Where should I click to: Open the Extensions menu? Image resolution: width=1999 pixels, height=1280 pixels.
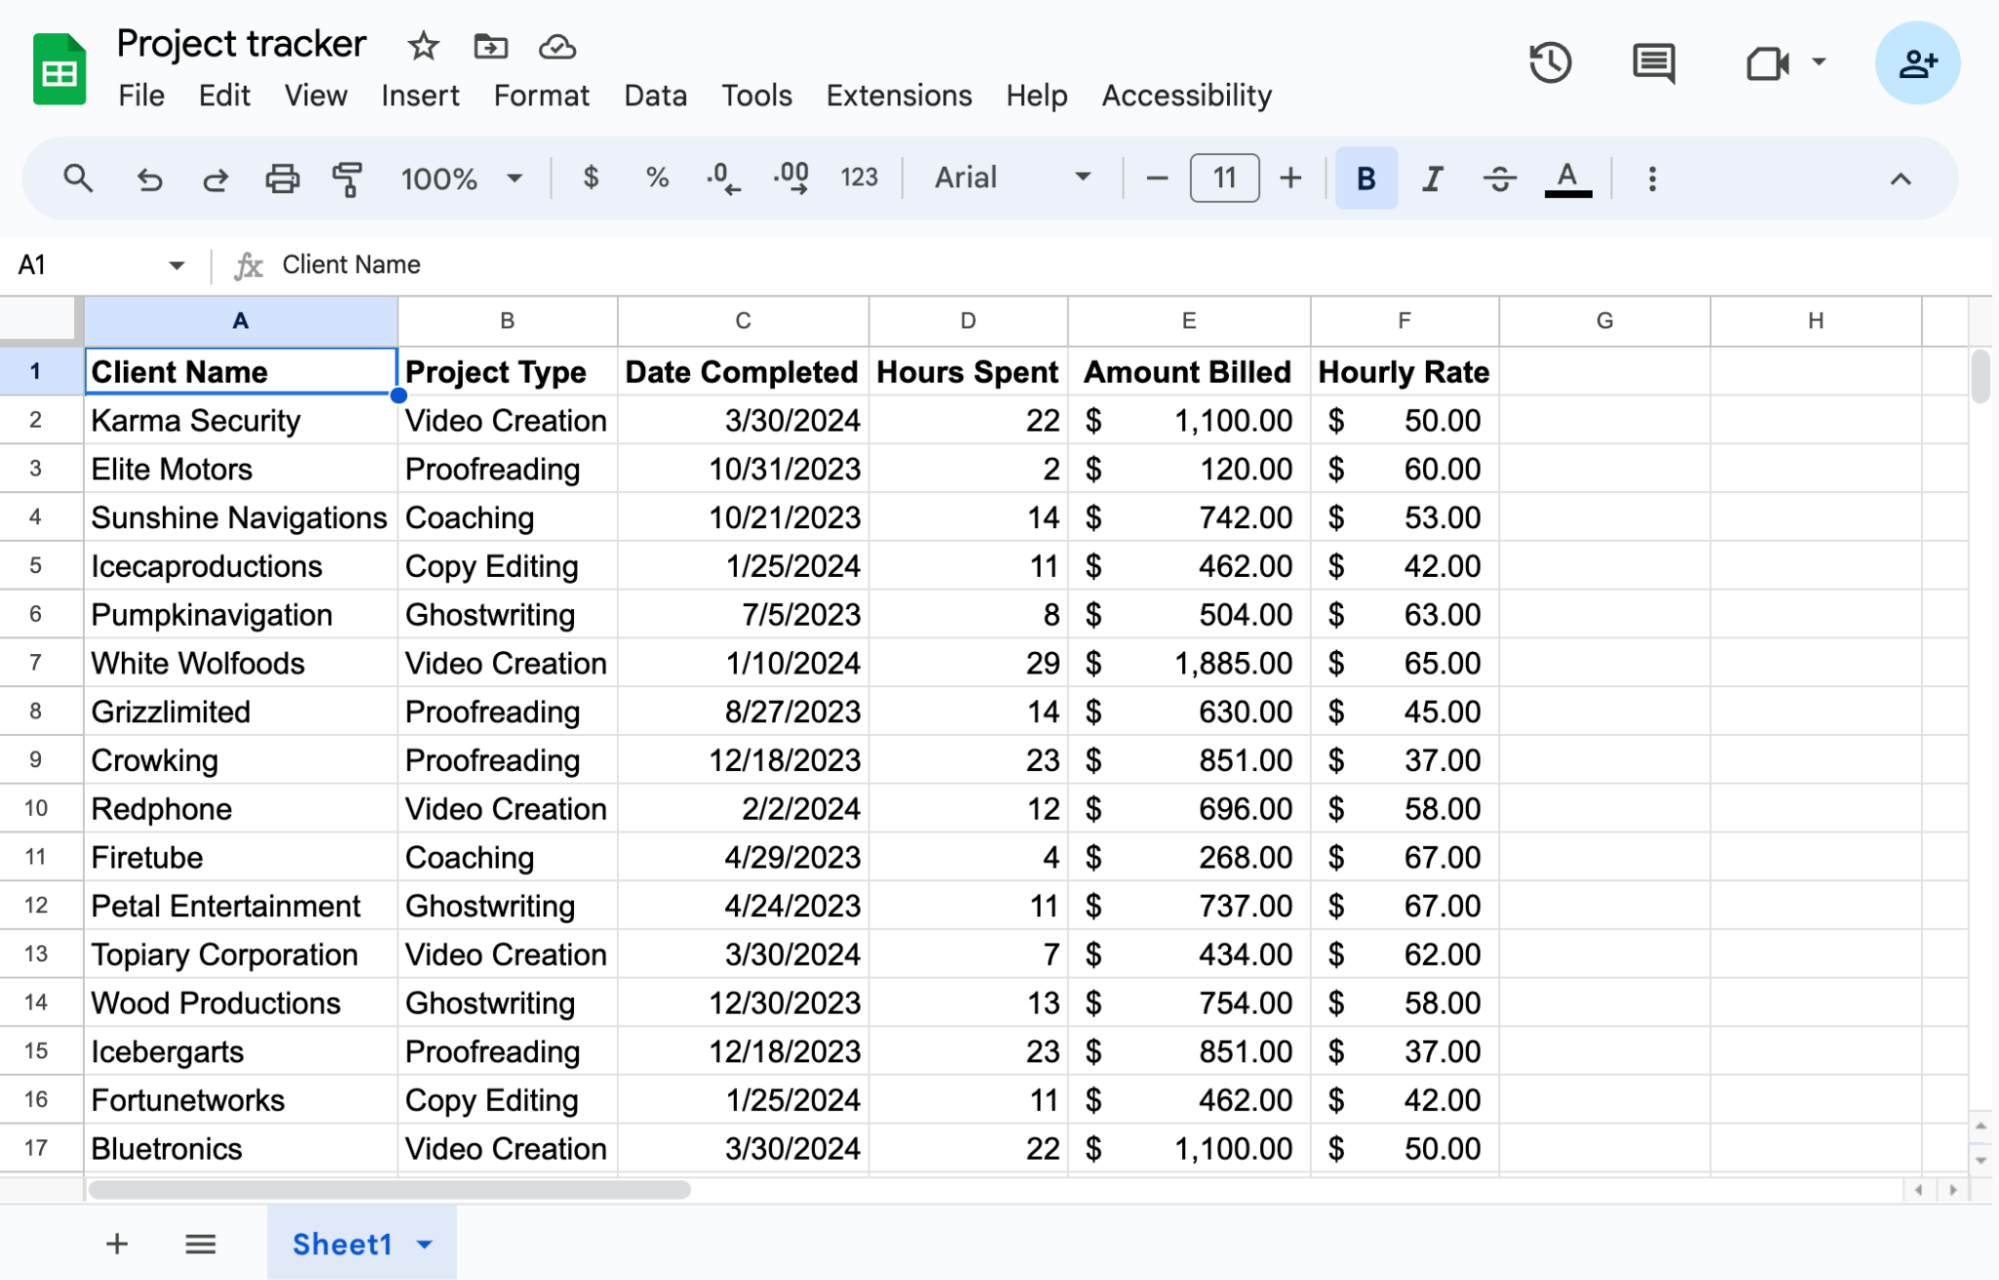pos(900,95)
